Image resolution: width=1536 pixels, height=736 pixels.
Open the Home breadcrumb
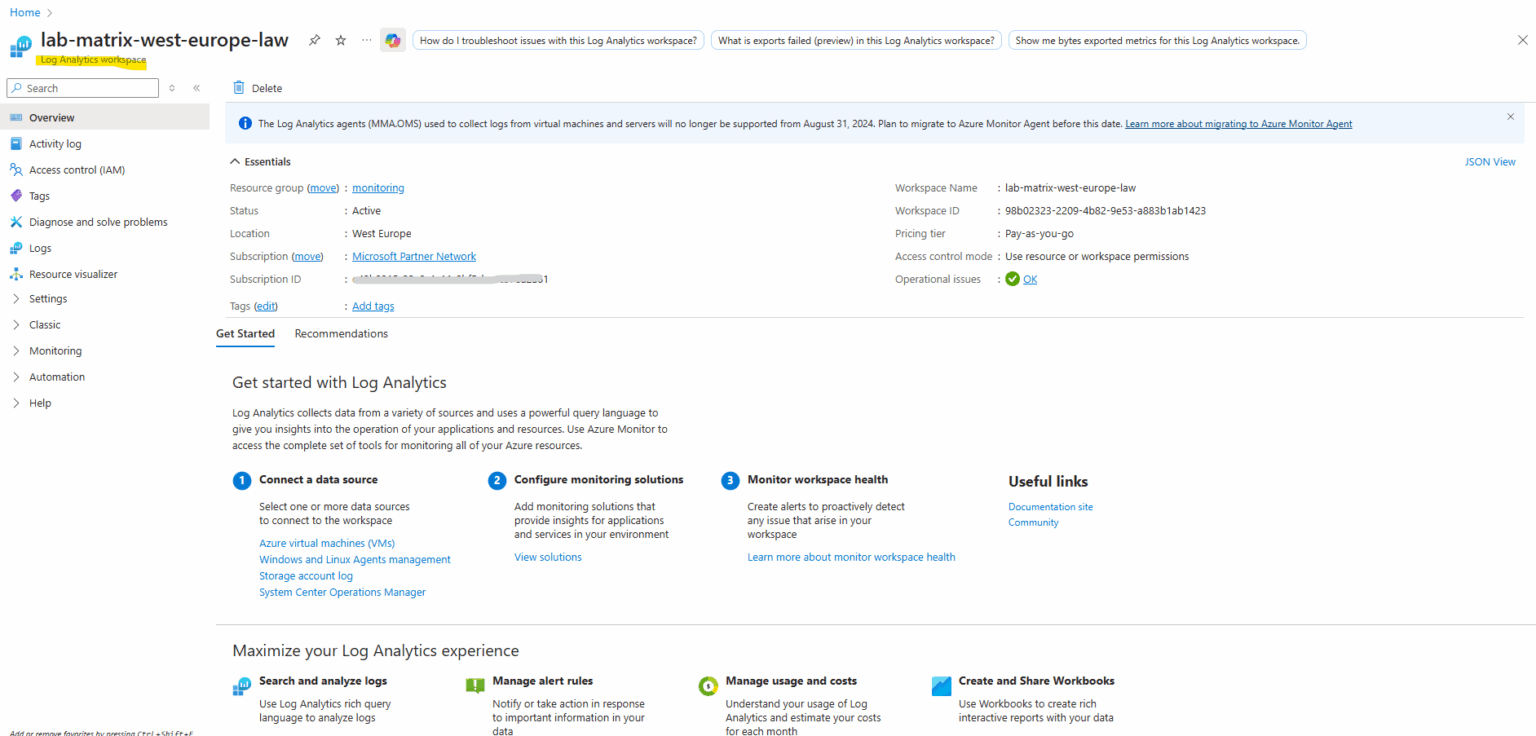click(x=25, y=12)
